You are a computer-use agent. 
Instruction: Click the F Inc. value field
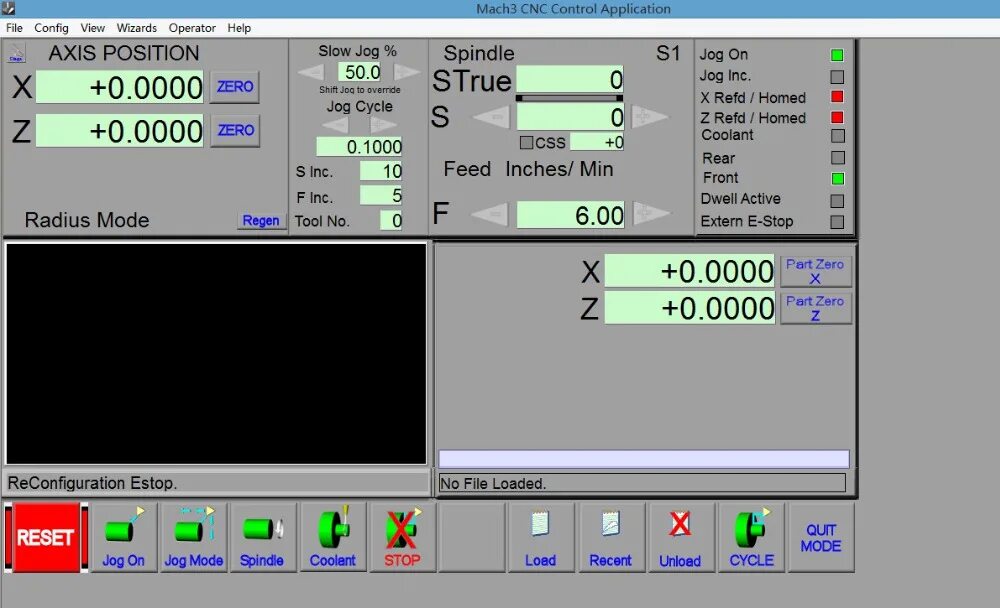381,196
